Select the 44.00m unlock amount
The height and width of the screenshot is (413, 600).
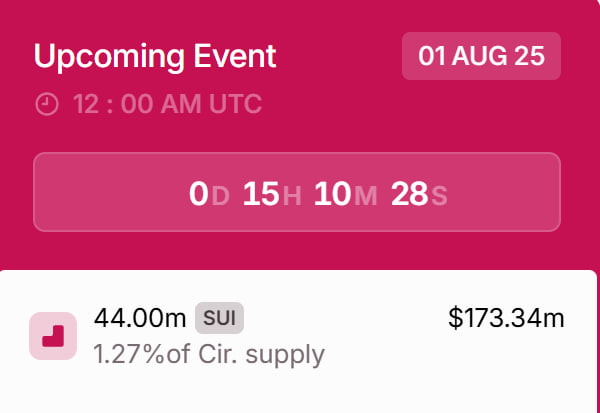point(140,318)
